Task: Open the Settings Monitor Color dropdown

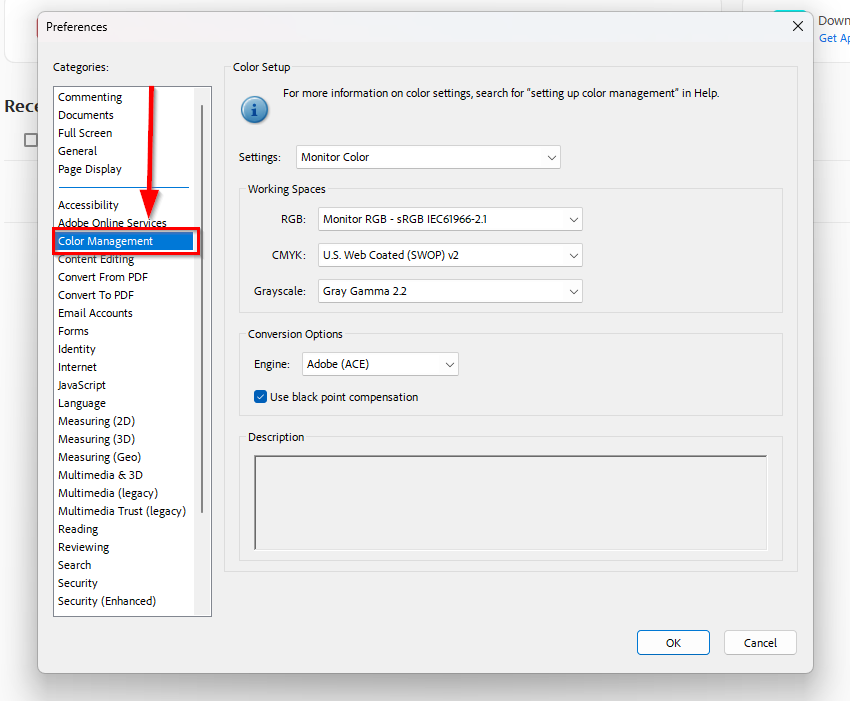Action: (x=428, y=157)
